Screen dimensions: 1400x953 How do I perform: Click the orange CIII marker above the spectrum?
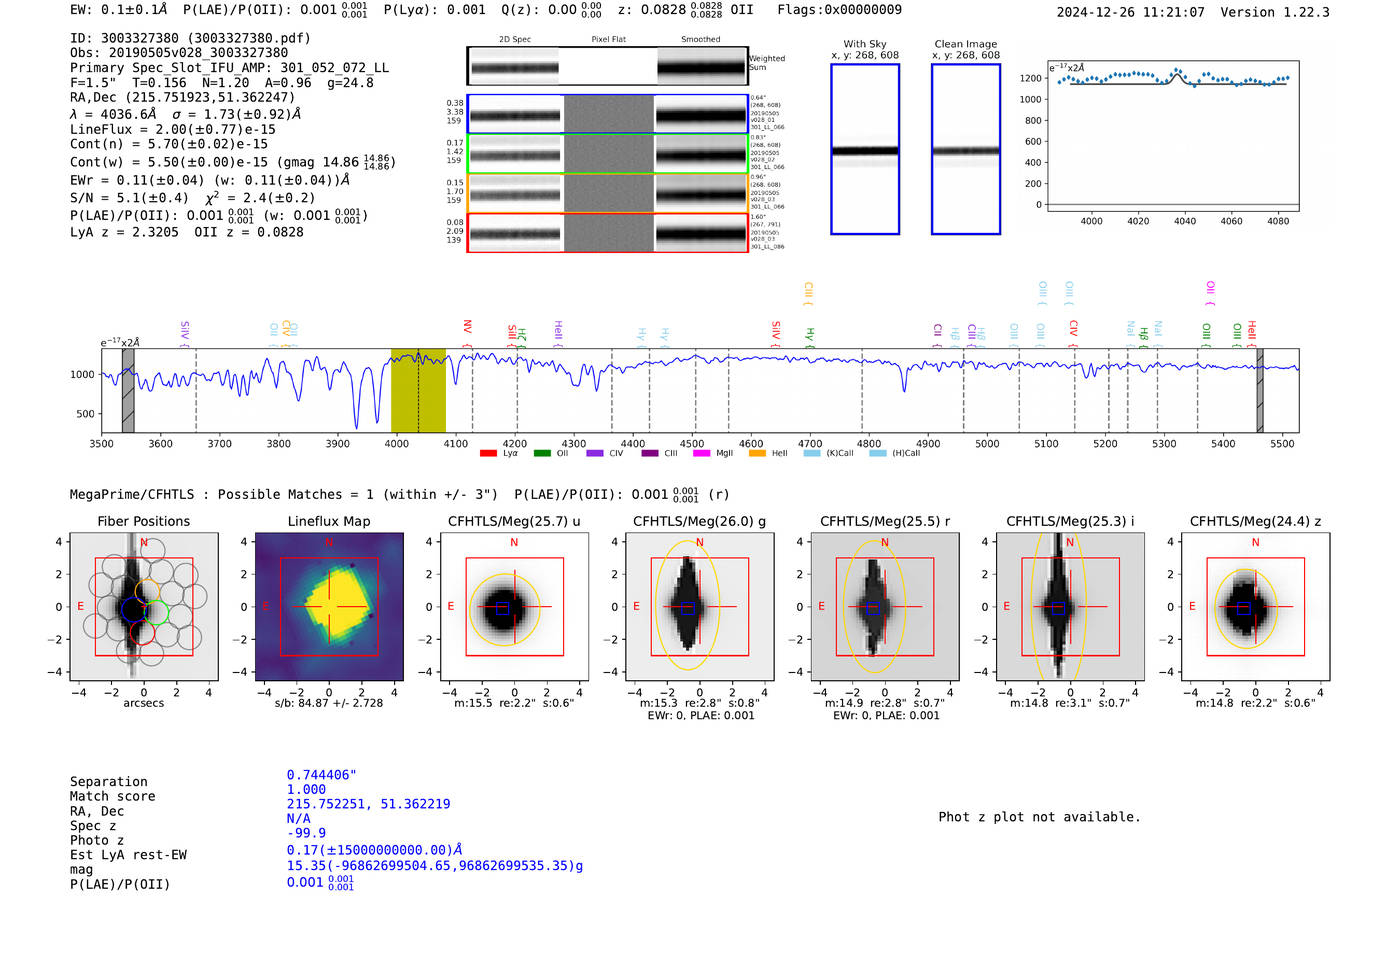tap(808, 294)
